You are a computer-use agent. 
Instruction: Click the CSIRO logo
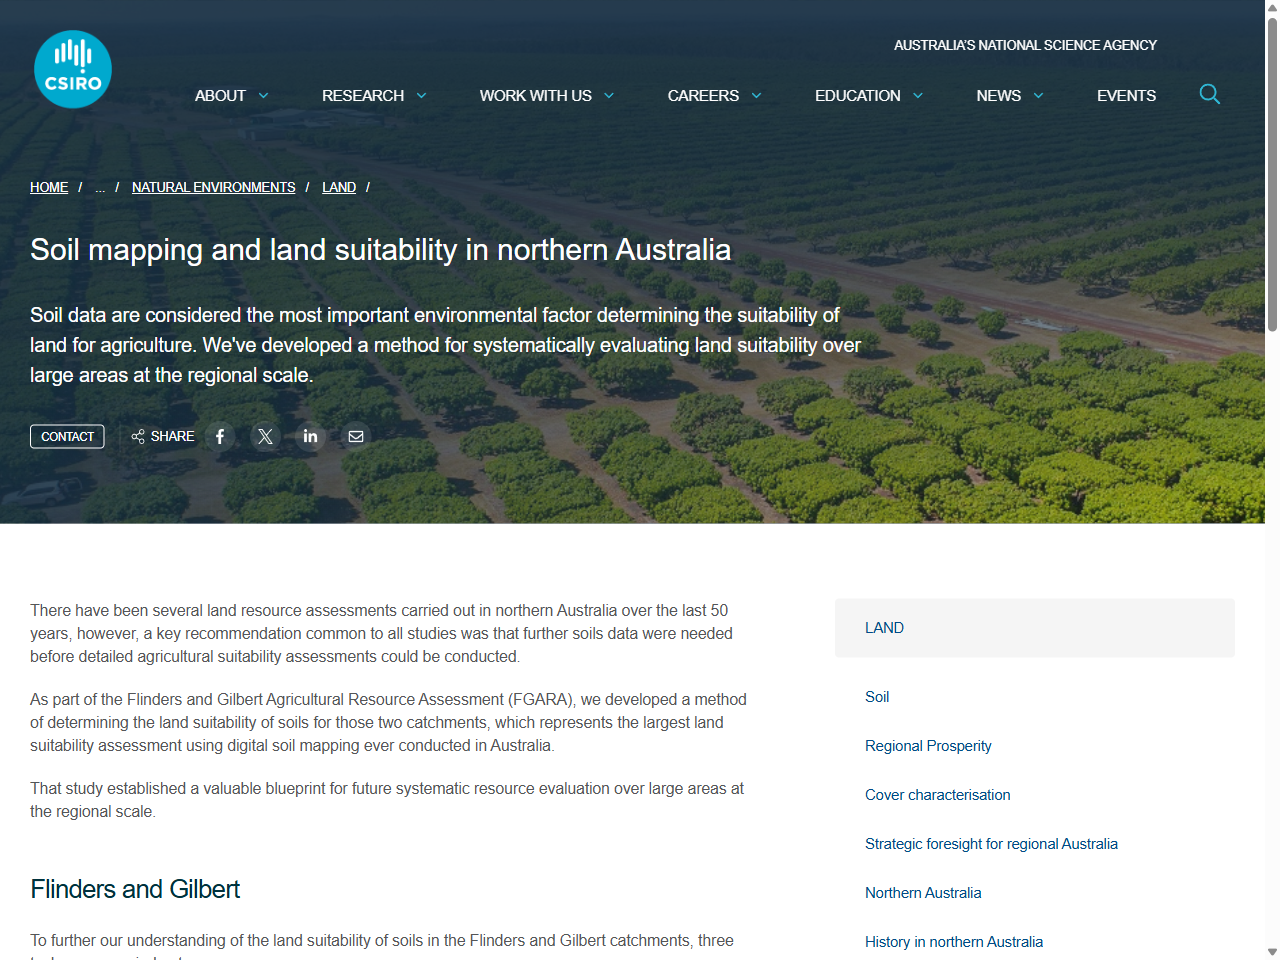tap(73, 69)
